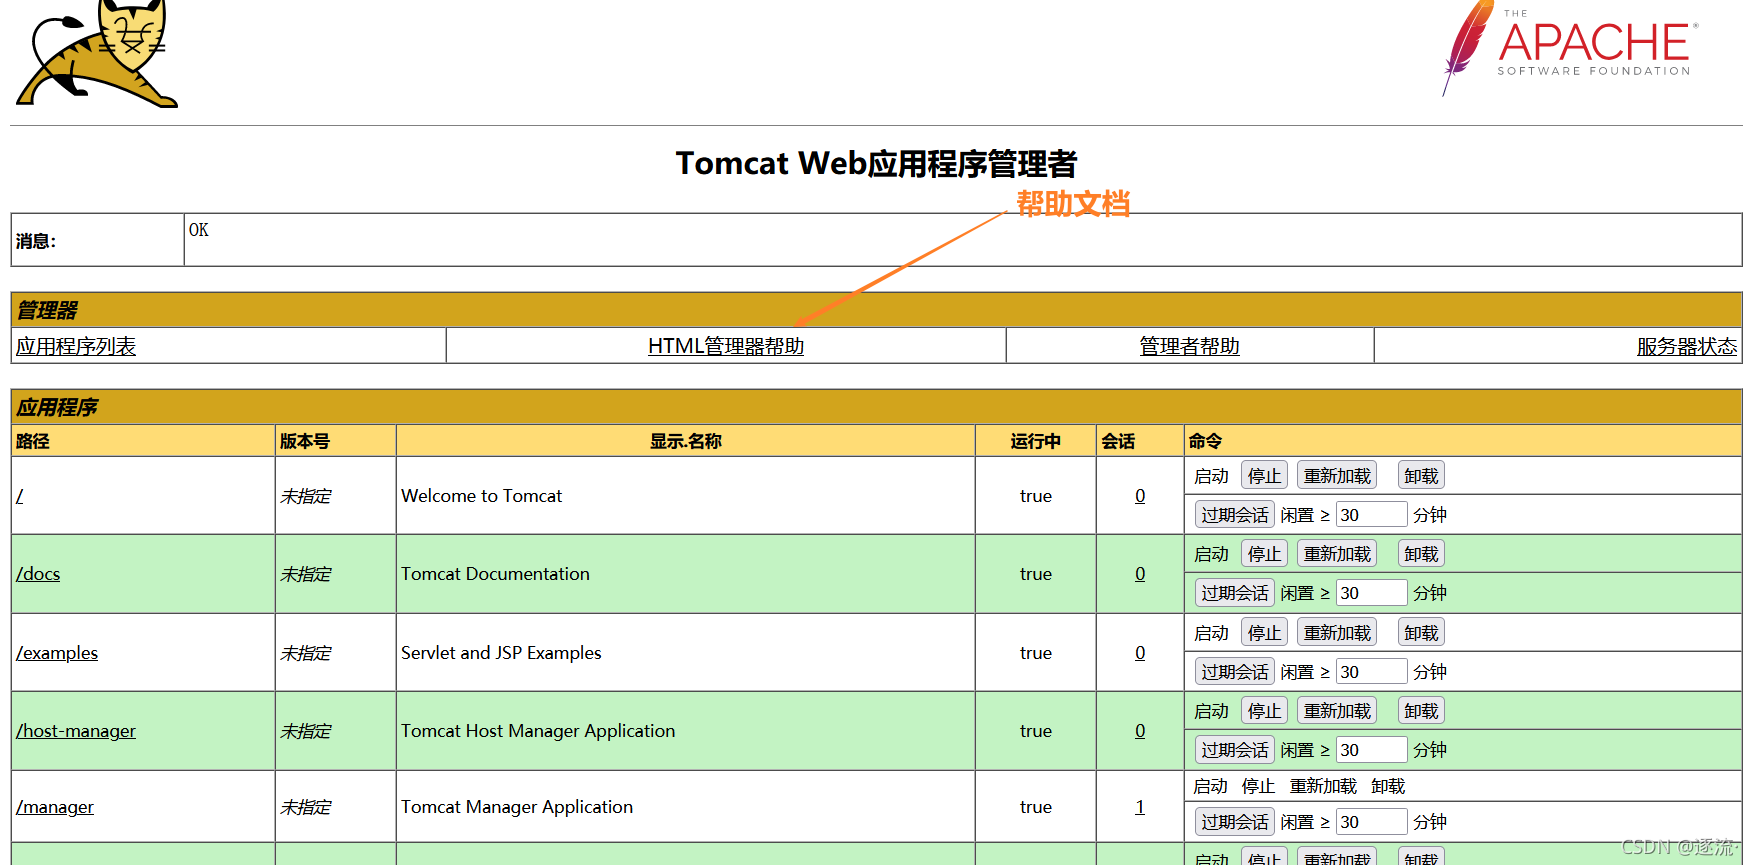Open the /manager application link
Viewport: 1753px width, 865px height.
(x=55, y=807)
